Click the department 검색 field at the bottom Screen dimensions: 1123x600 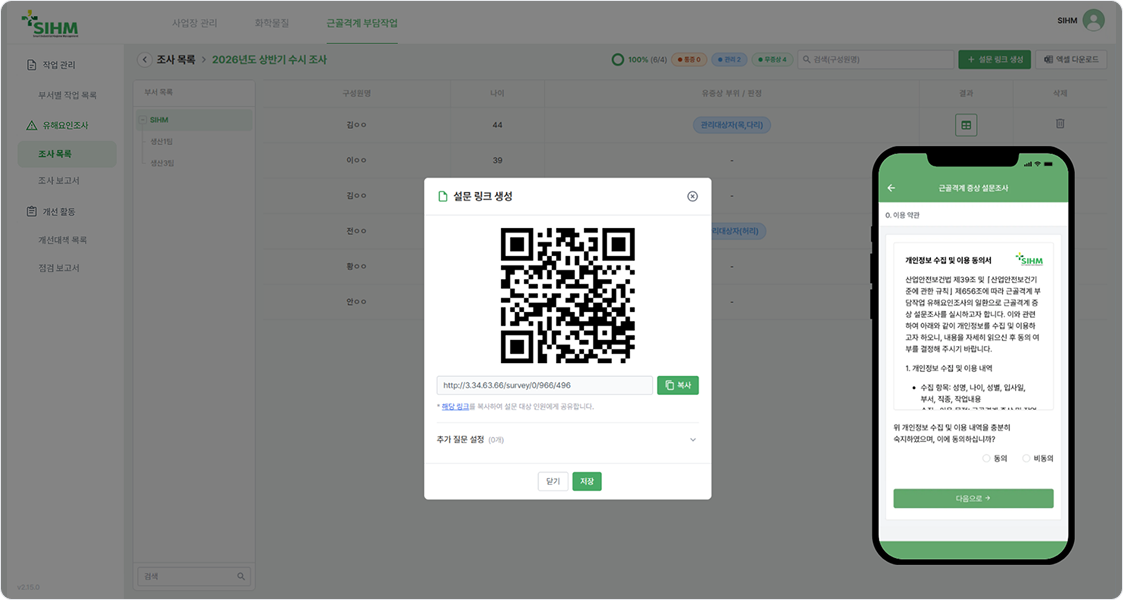pos(193,576)
